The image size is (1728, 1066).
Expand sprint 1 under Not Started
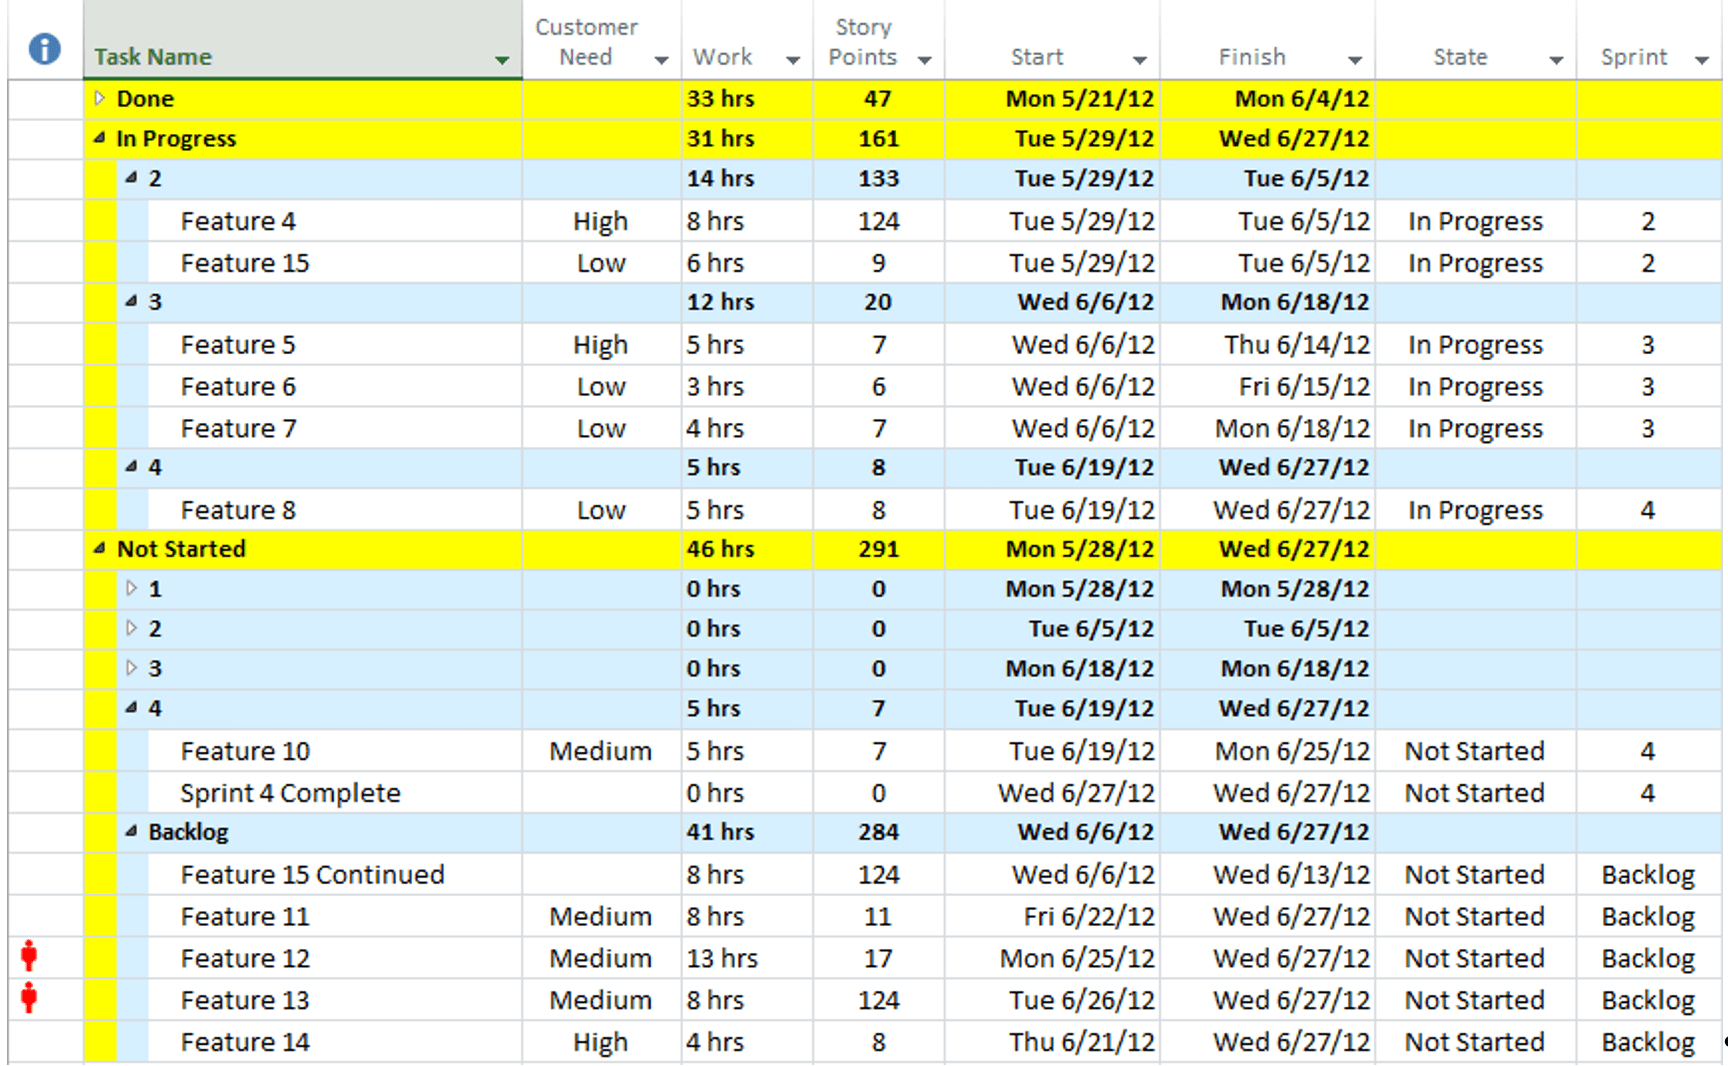[x=131, y=588]
